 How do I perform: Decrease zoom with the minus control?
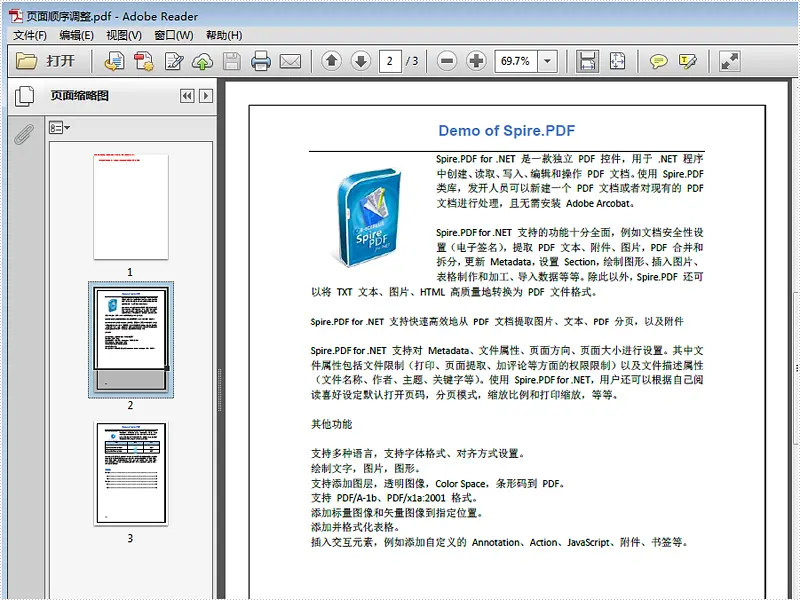[x=446, y=61]
